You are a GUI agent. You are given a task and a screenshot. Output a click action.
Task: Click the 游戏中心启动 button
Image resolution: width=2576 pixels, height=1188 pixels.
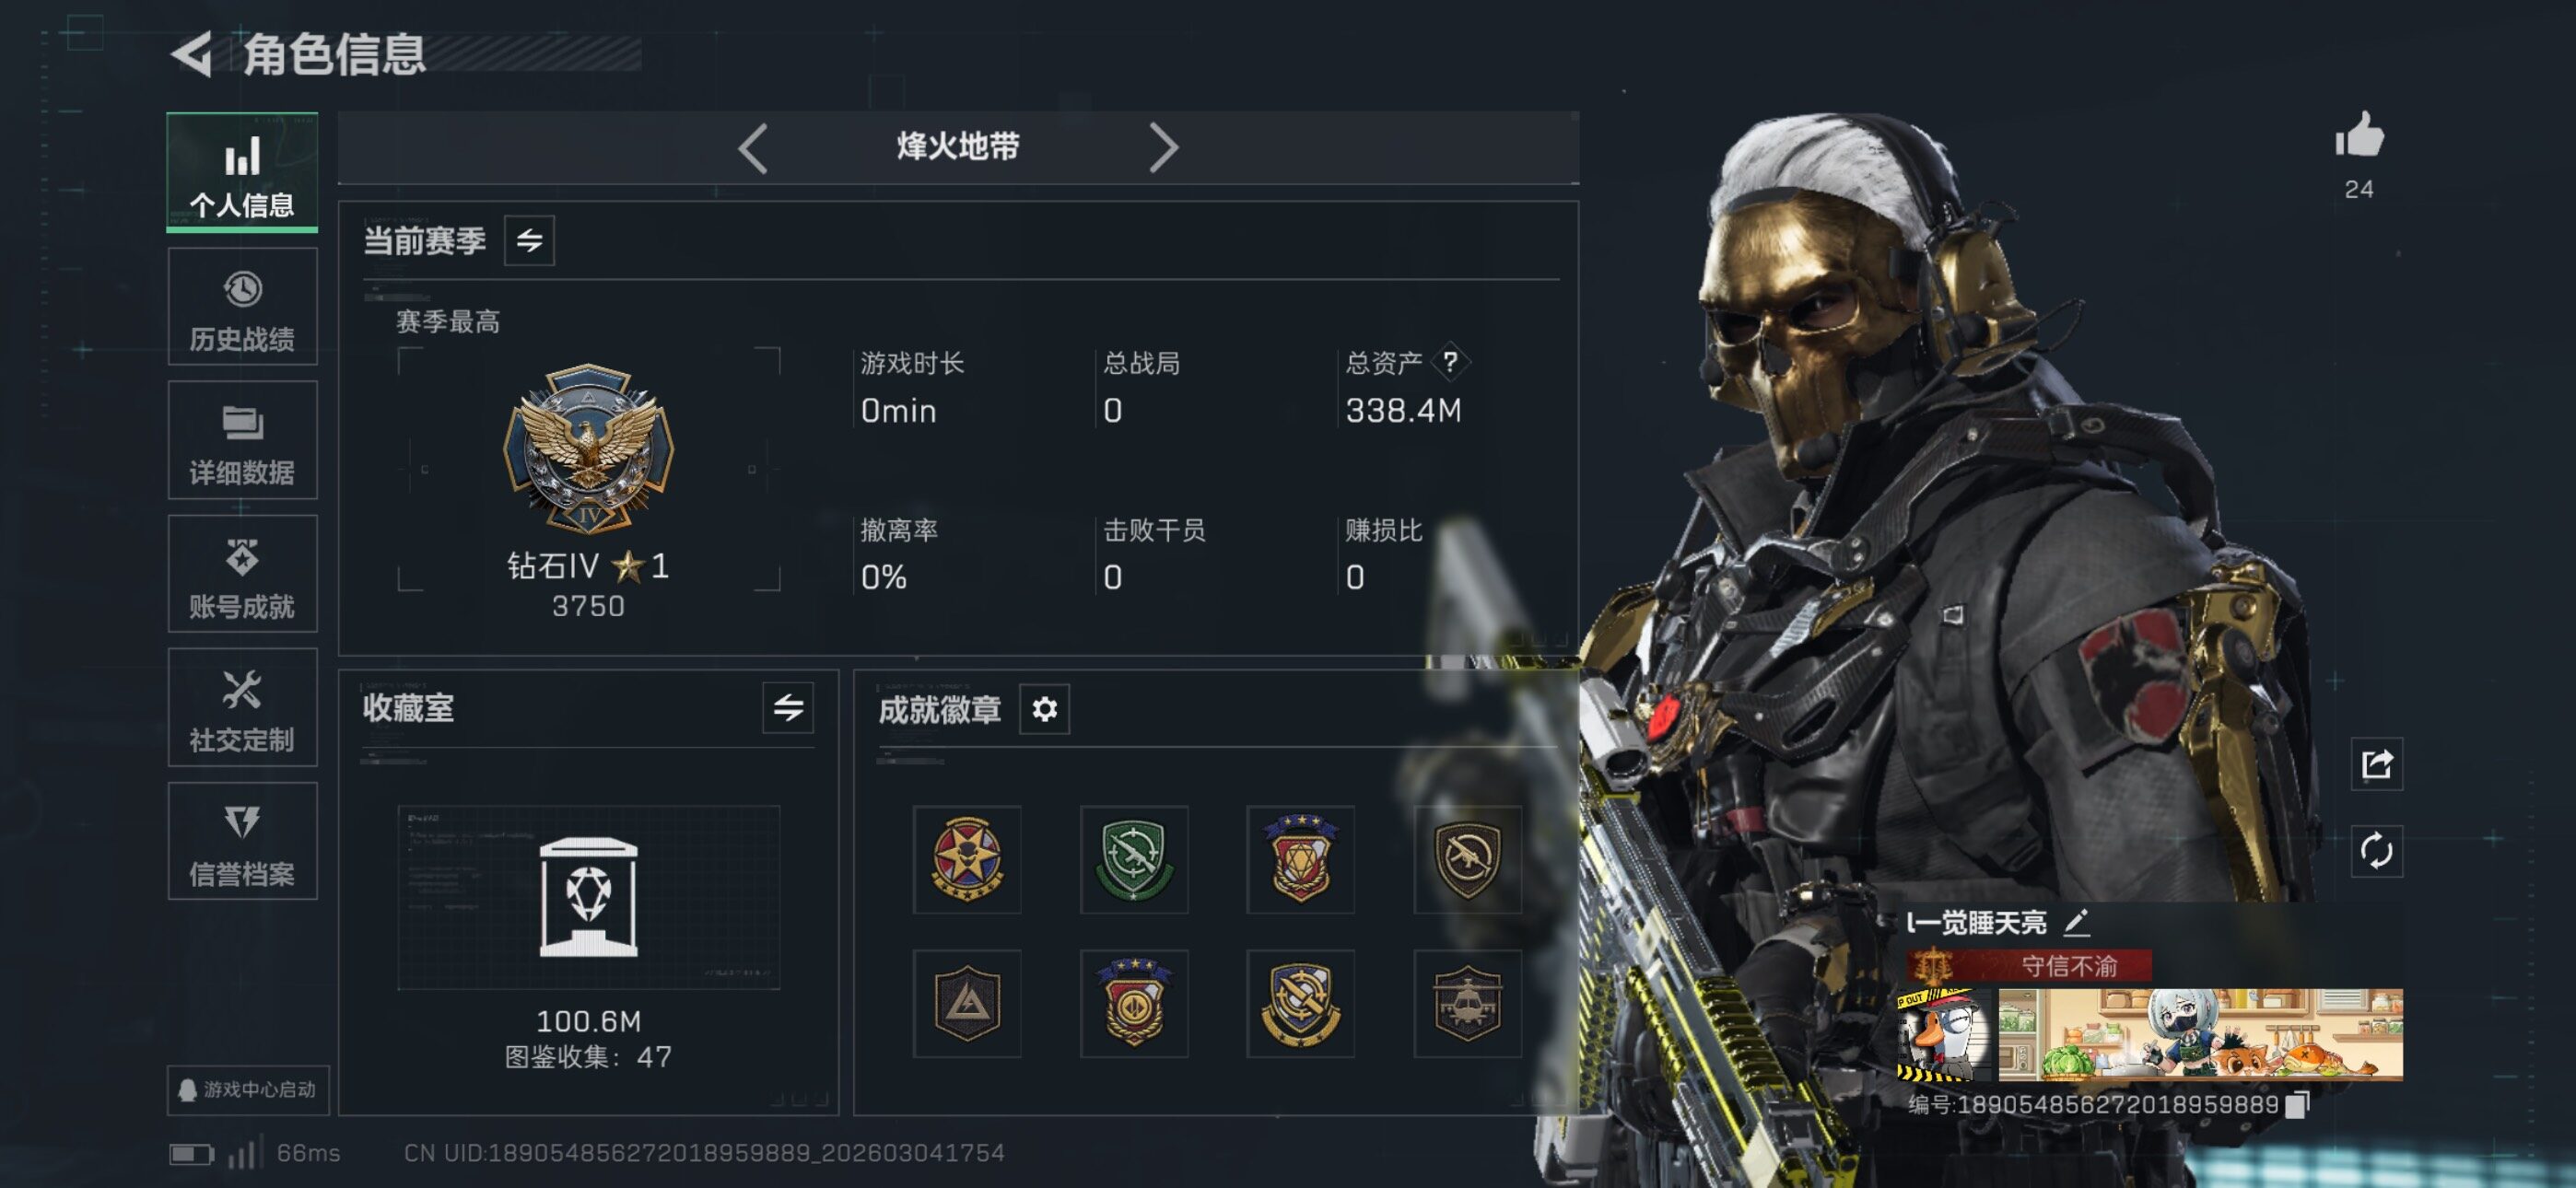[248, 1089]
